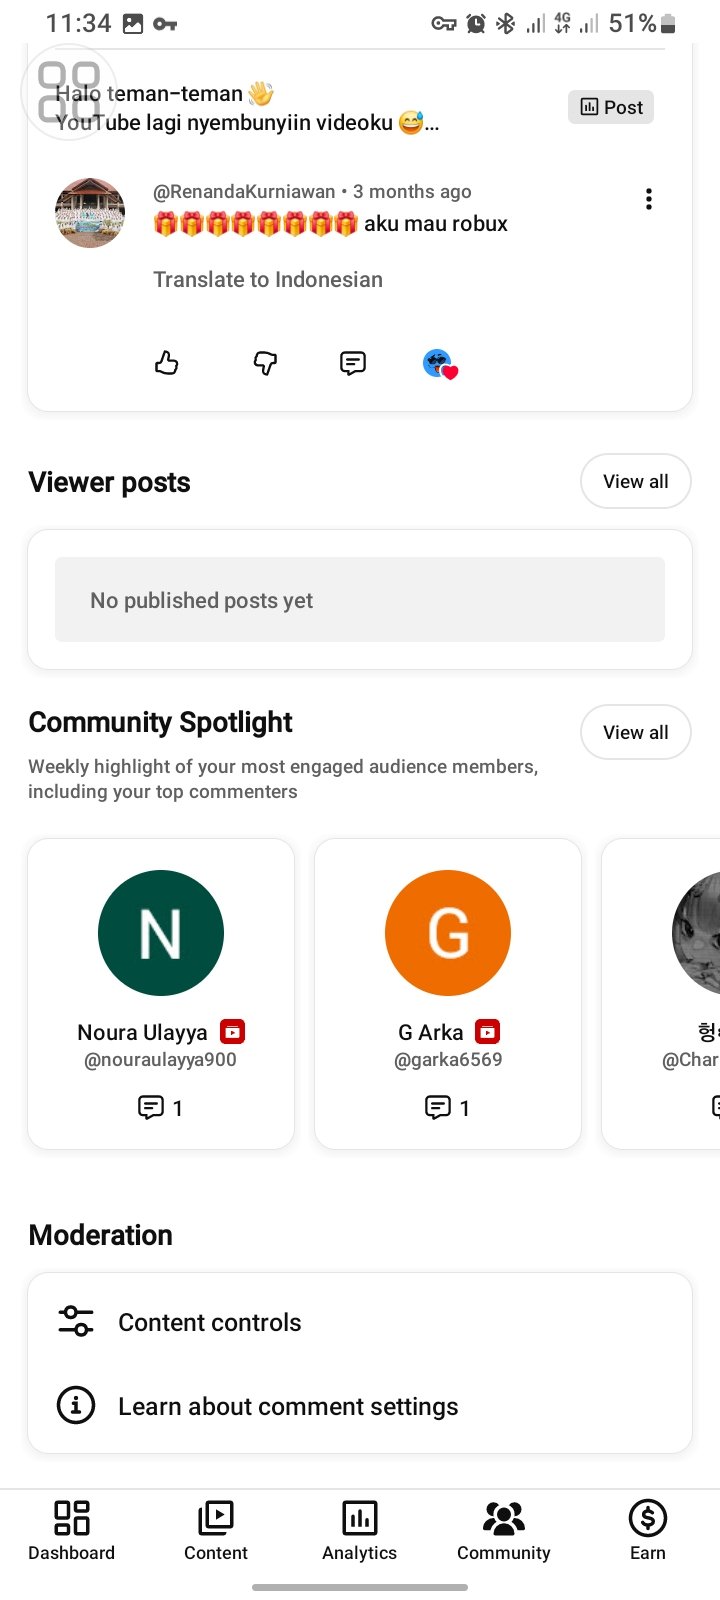
Task: Switch to the Dashboard tab
Action: click(x=72, y=1530)
